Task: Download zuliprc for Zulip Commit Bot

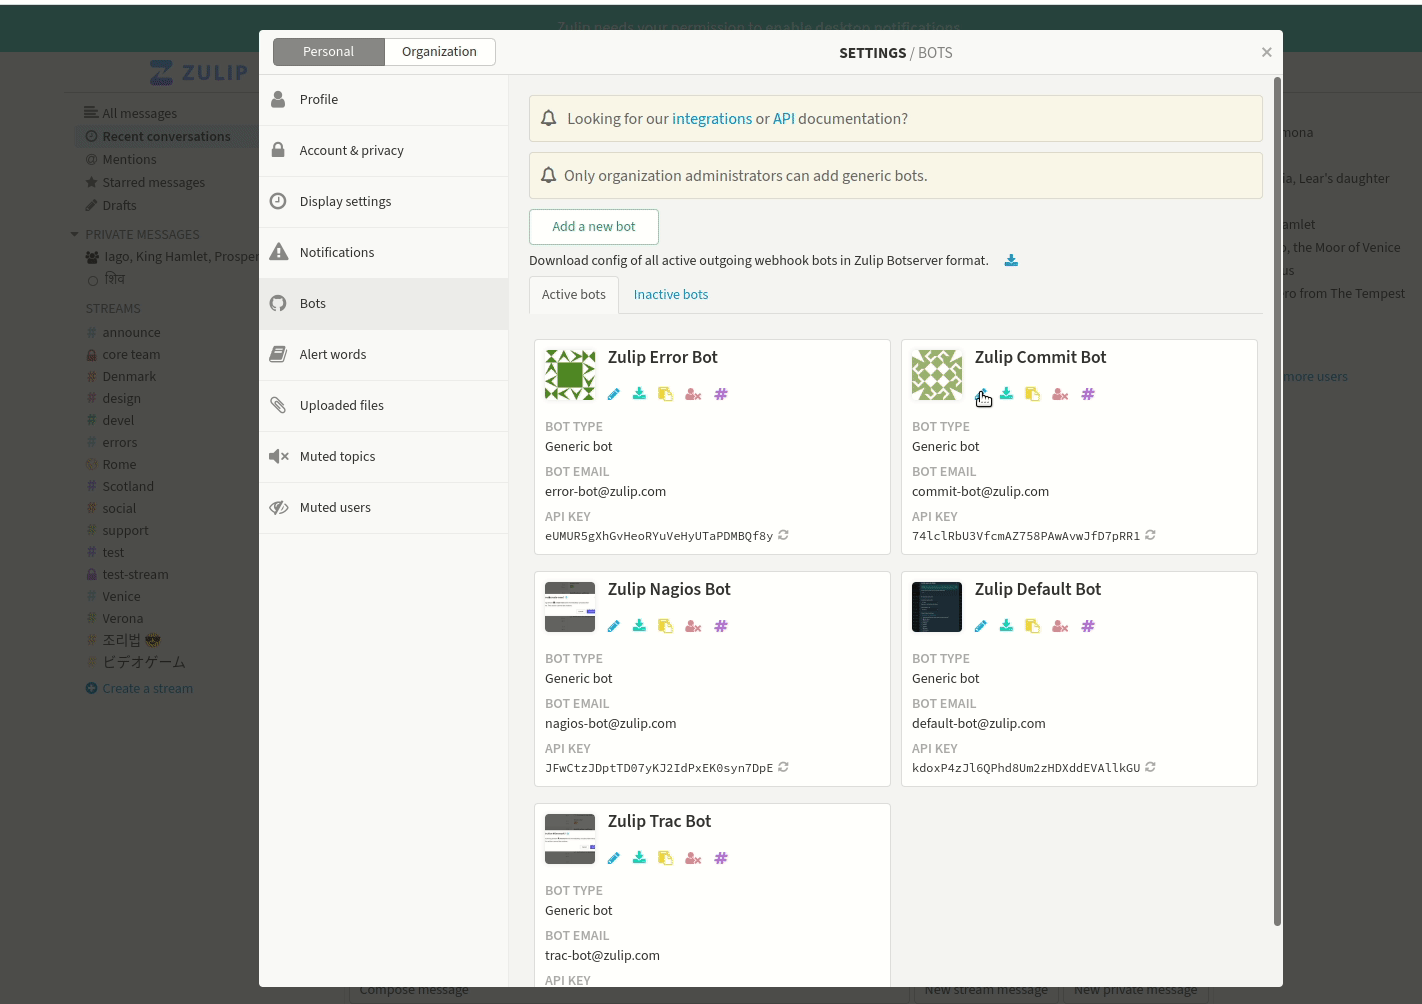Action: [1006, 393]
